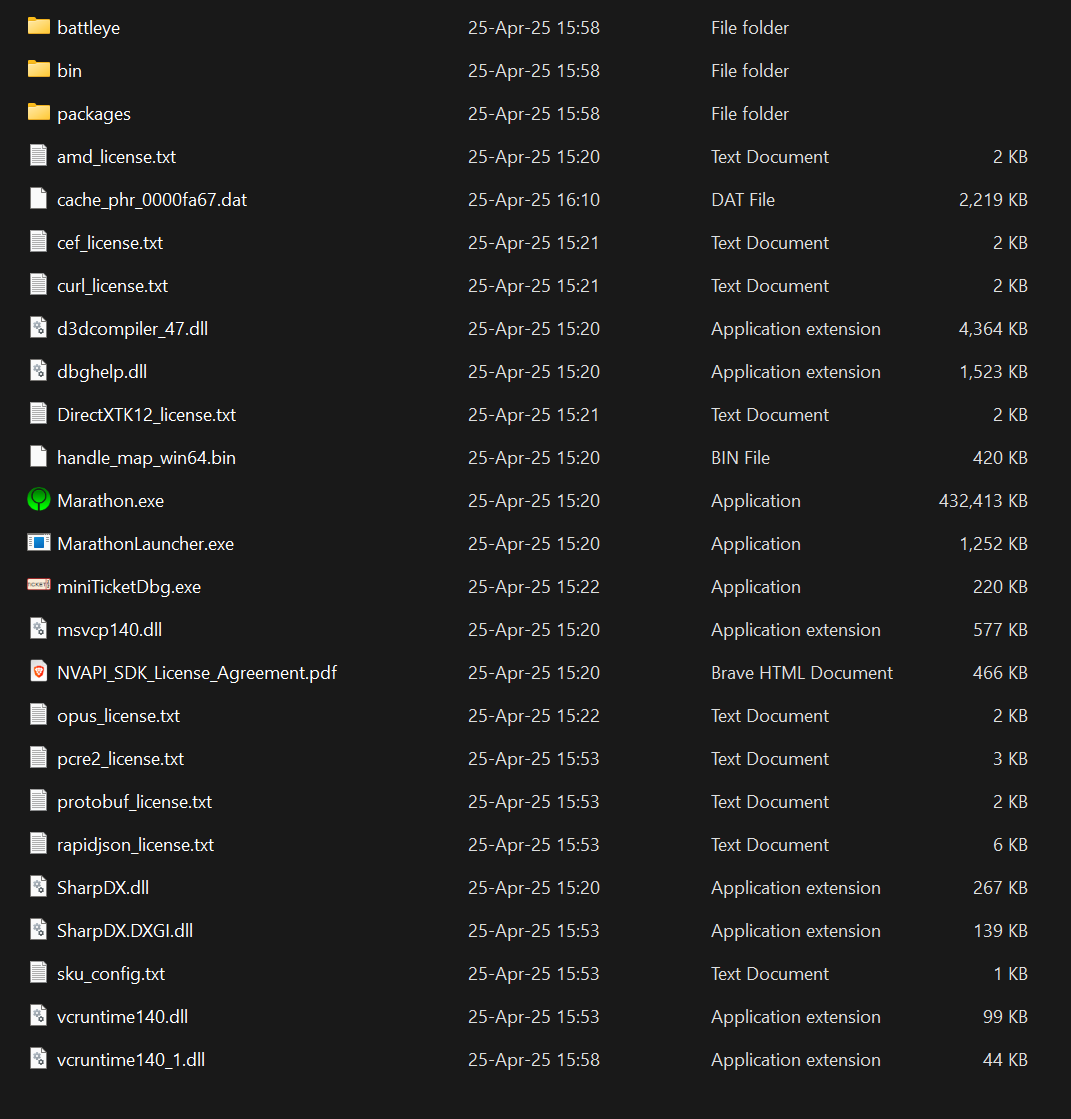This screenshot has height=1119, width=1071.
Task: Click the dbghelp.dll file icon
Action: coord(39,370)
